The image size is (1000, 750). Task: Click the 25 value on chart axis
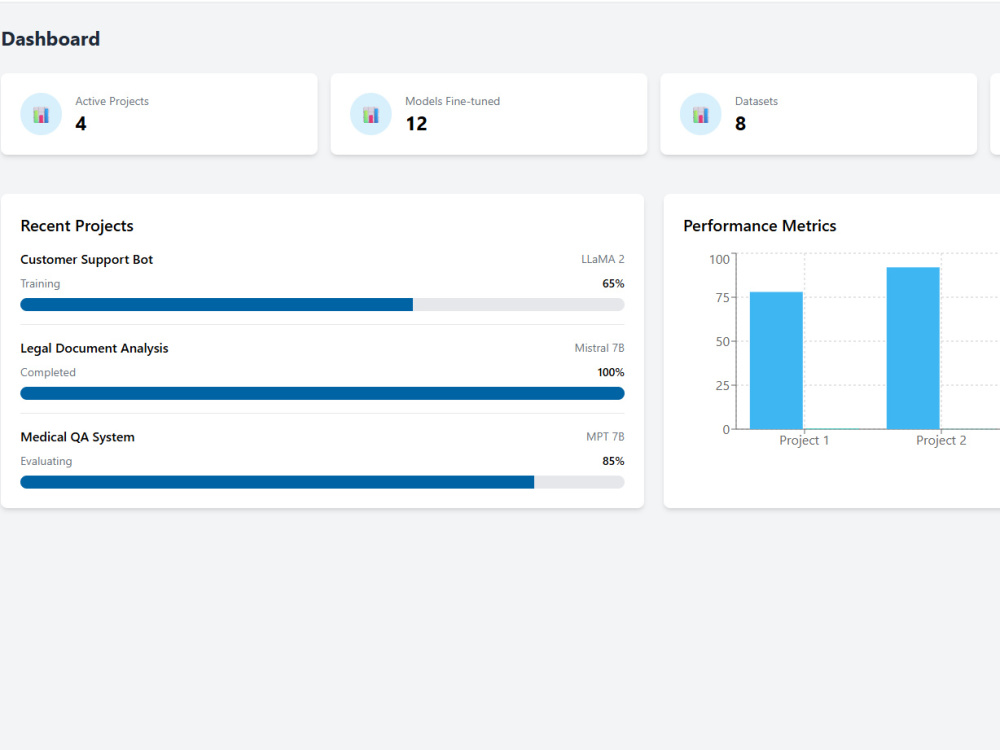coord(723,386)
